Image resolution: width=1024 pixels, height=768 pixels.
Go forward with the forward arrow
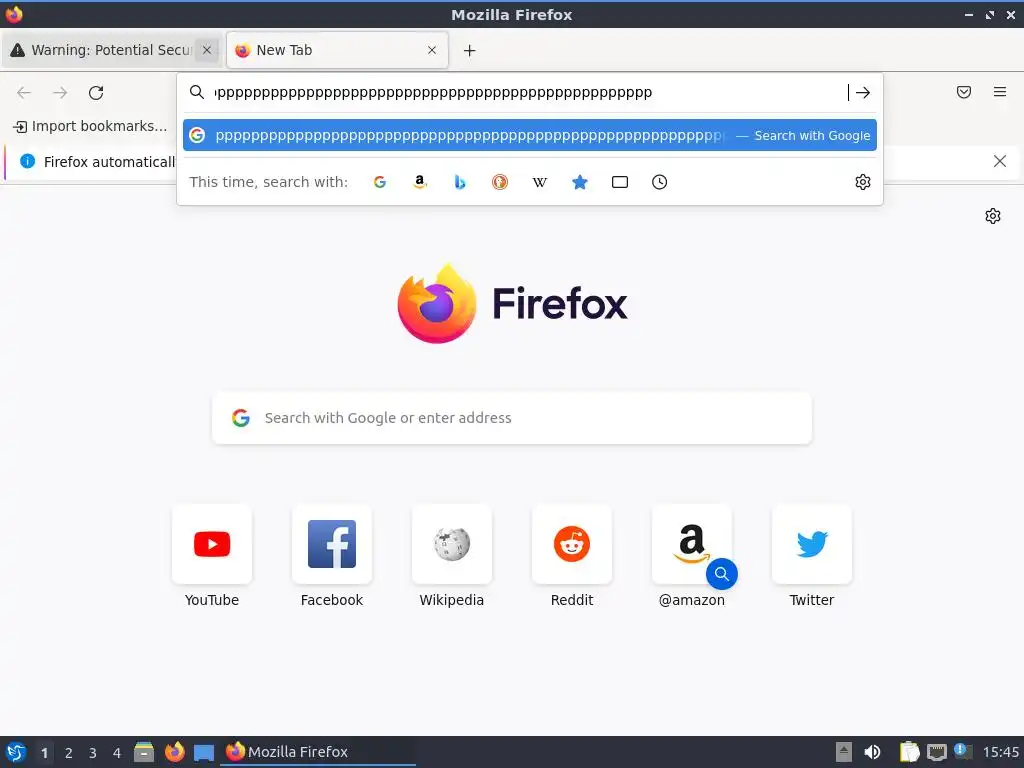pos(60,93)
